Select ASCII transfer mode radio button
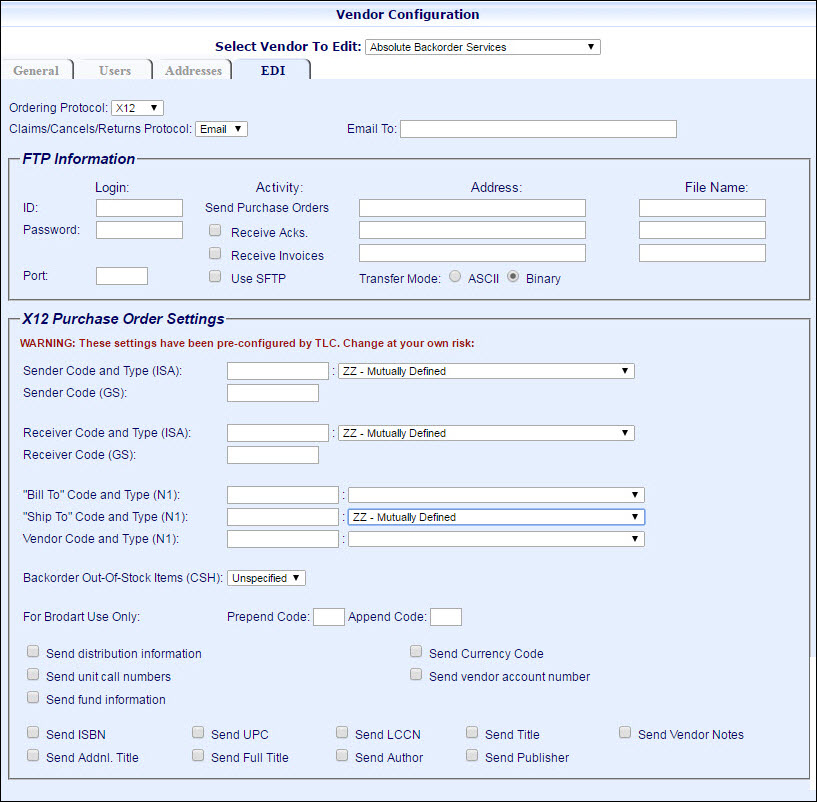817x802 pixels. coord(455,276)
